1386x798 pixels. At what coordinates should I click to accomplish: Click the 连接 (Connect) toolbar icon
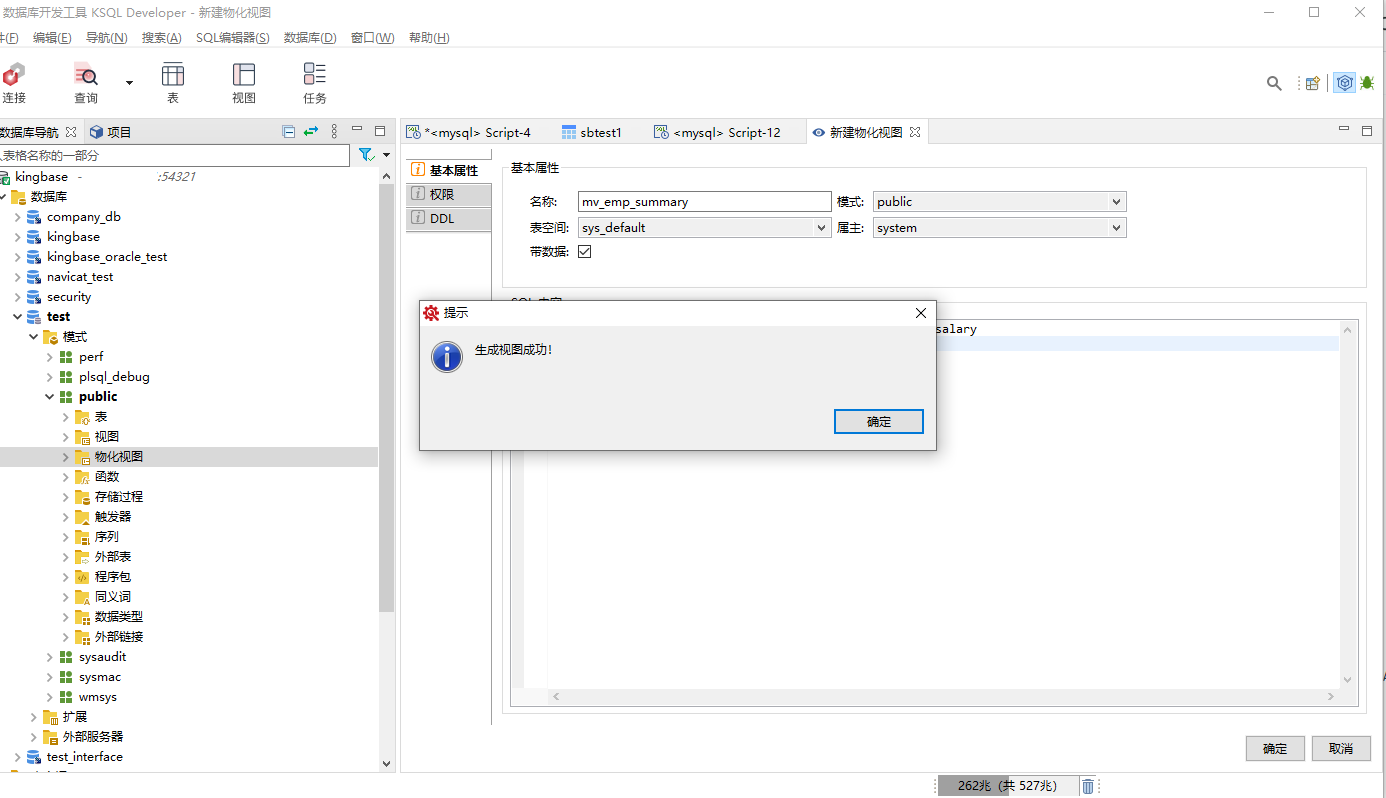point(14,82)
